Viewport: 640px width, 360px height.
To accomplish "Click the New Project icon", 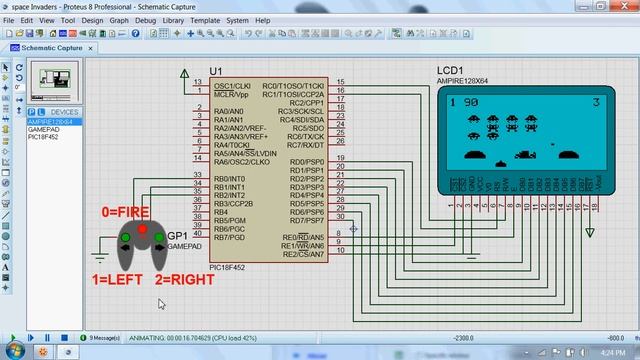I will pyautogui.click(x=9, y=33).
